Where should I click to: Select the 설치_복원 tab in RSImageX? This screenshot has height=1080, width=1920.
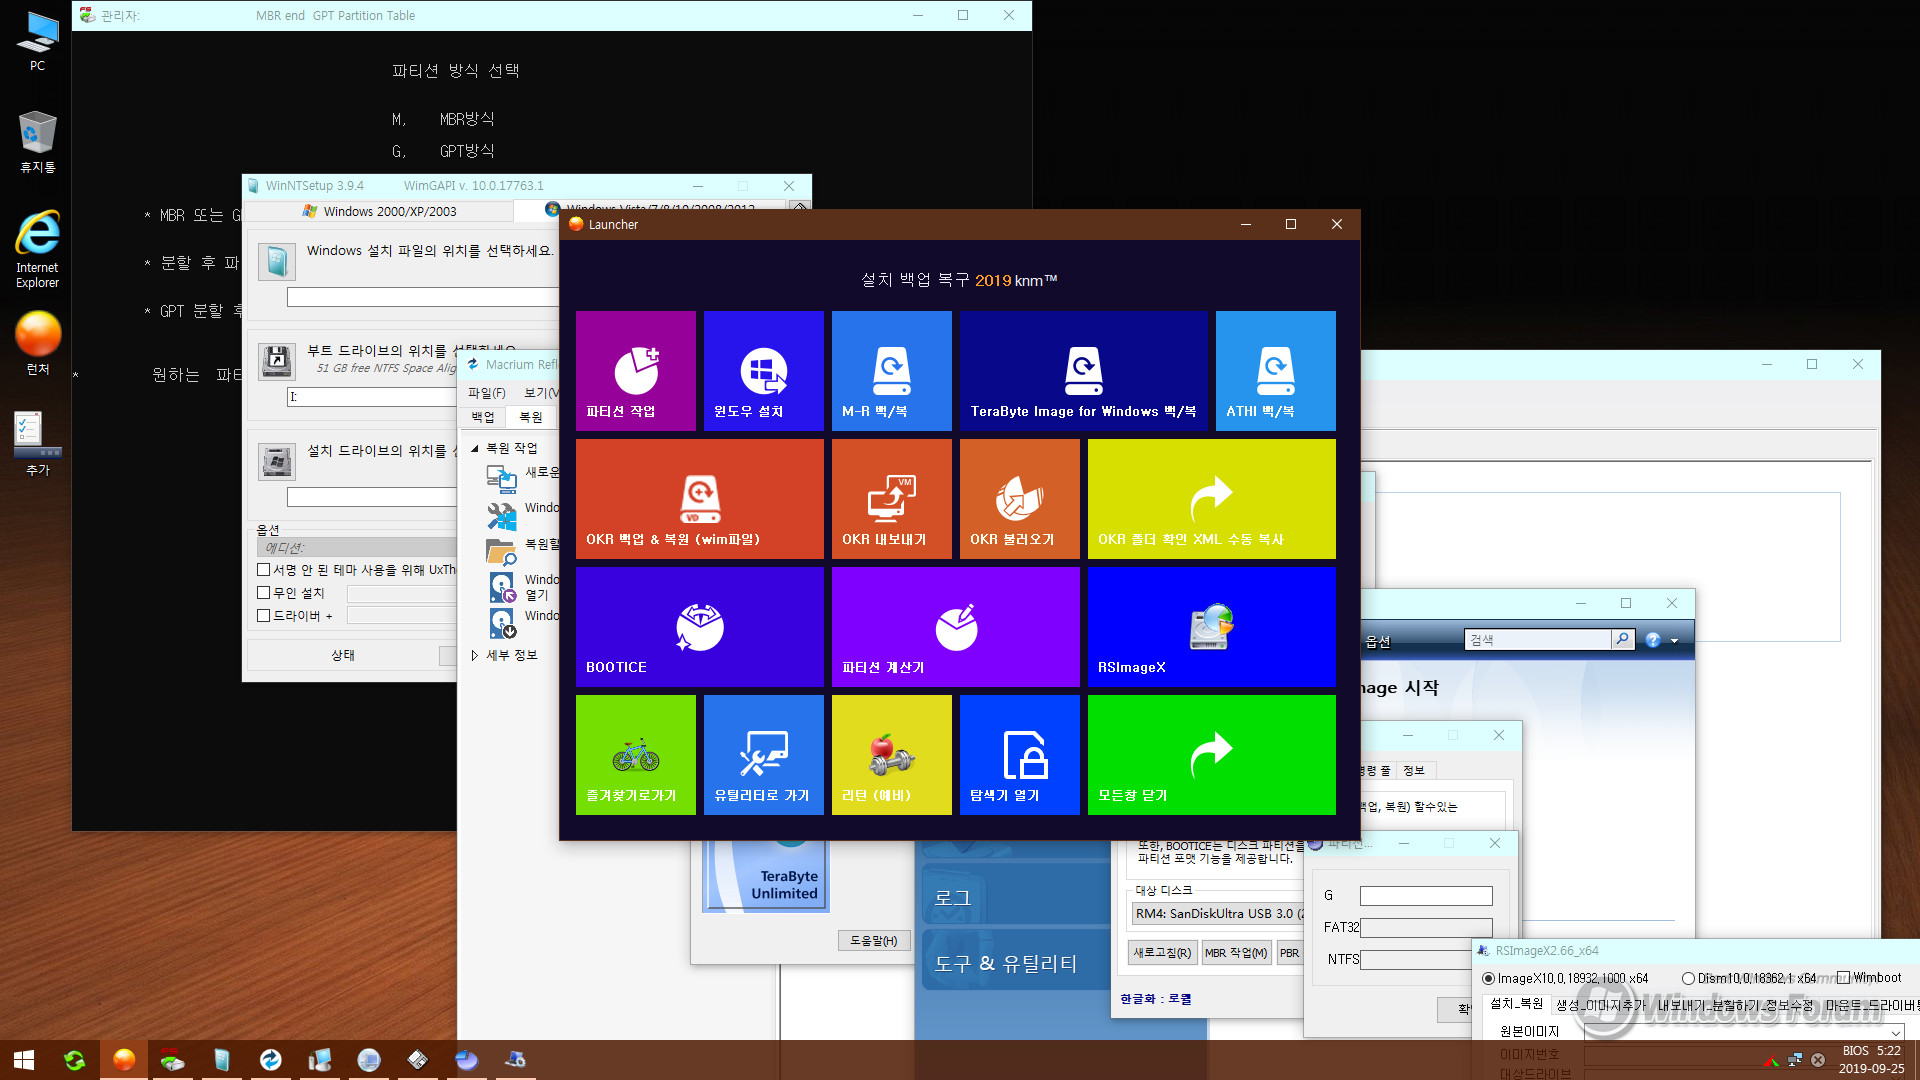coord(1516,1004)
